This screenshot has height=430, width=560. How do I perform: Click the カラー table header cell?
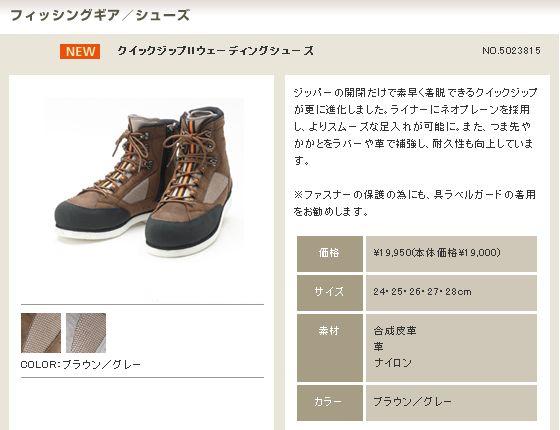tap(330, 402)
